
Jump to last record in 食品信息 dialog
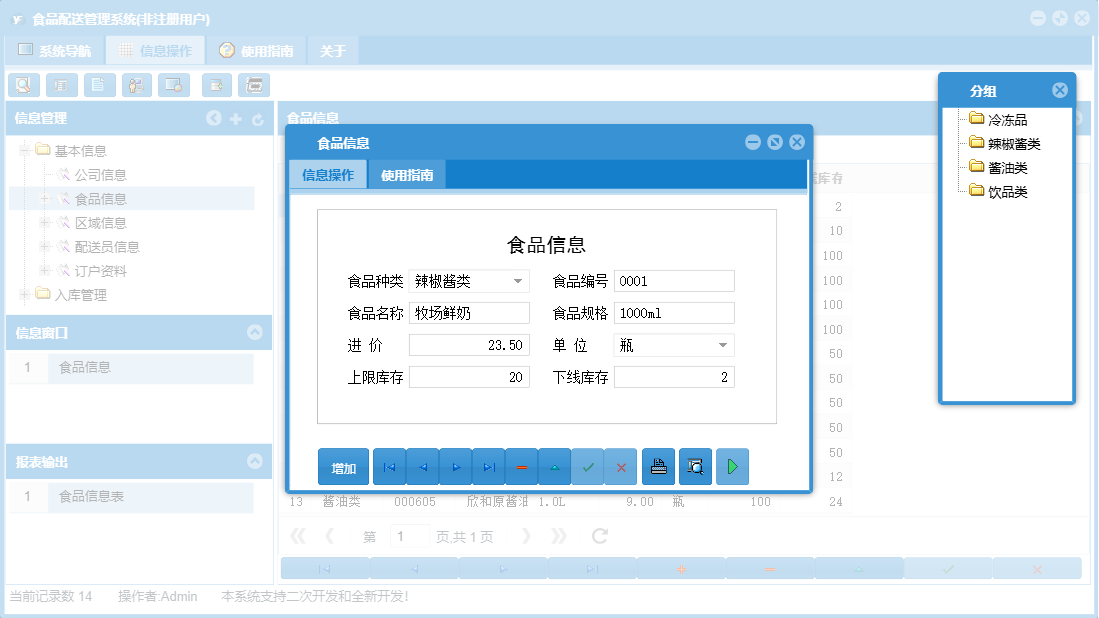(489, 467)
